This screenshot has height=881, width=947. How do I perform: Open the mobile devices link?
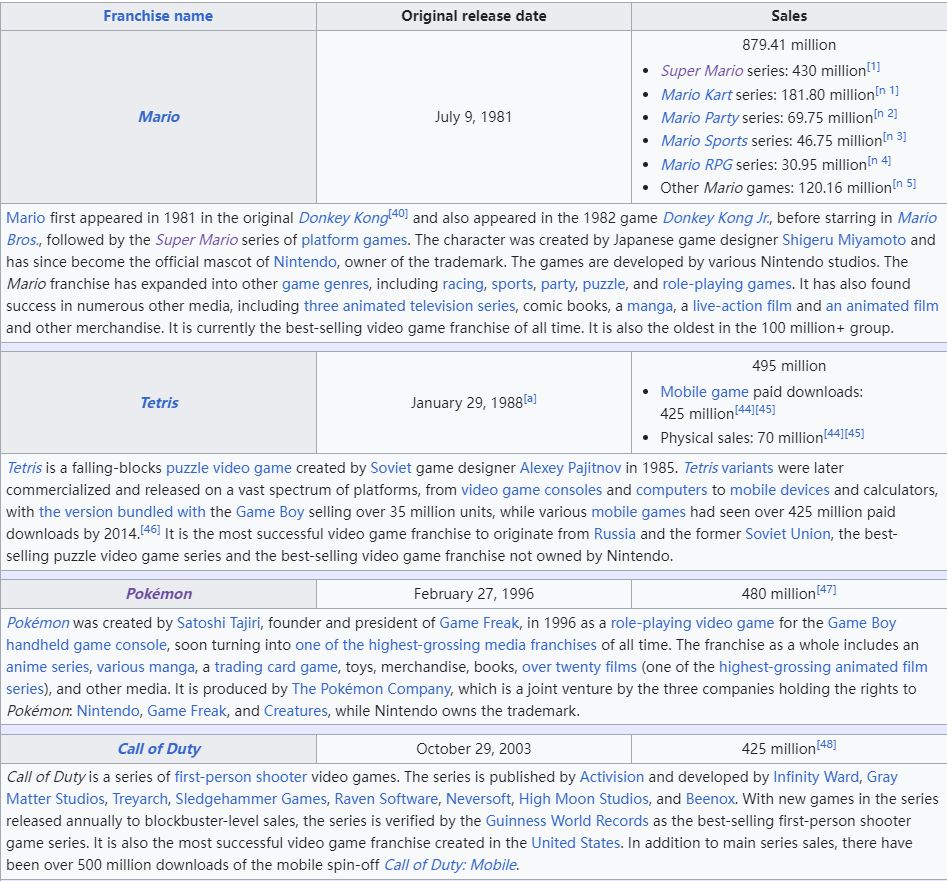pos(780,490)
